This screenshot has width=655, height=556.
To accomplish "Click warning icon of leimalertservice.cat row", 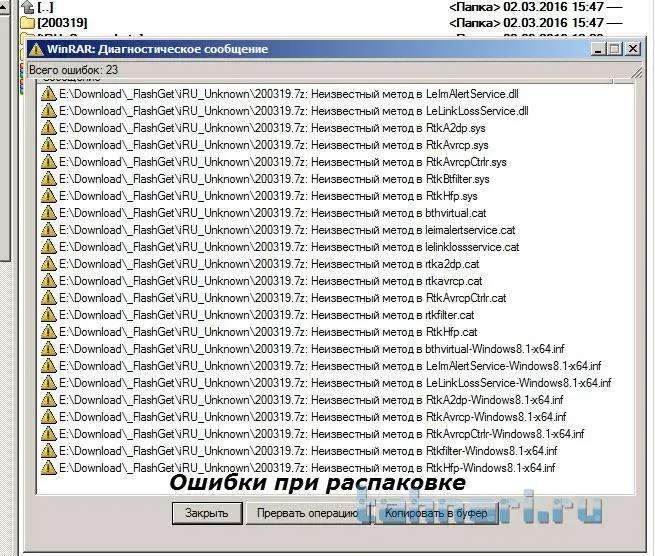I will coord(48,230).
